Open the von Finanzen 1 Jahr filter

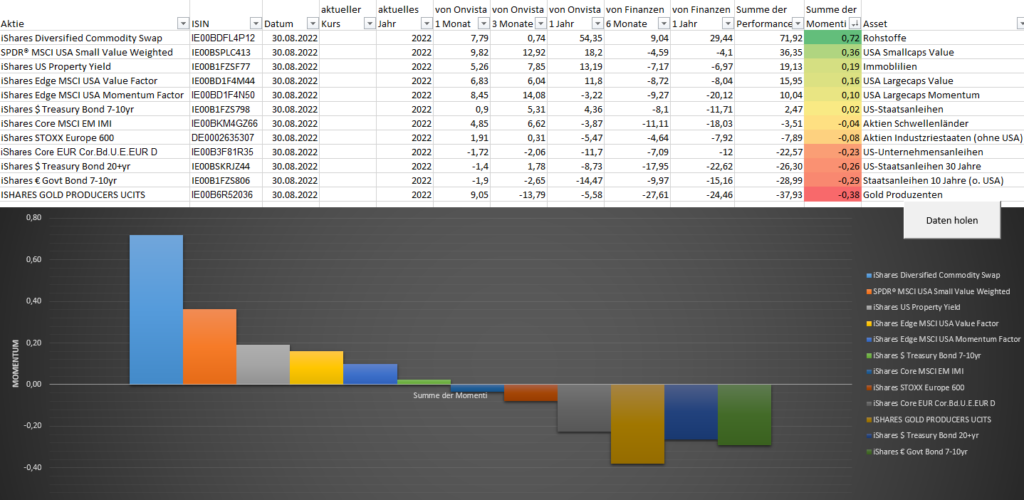(x=728, y=23)
